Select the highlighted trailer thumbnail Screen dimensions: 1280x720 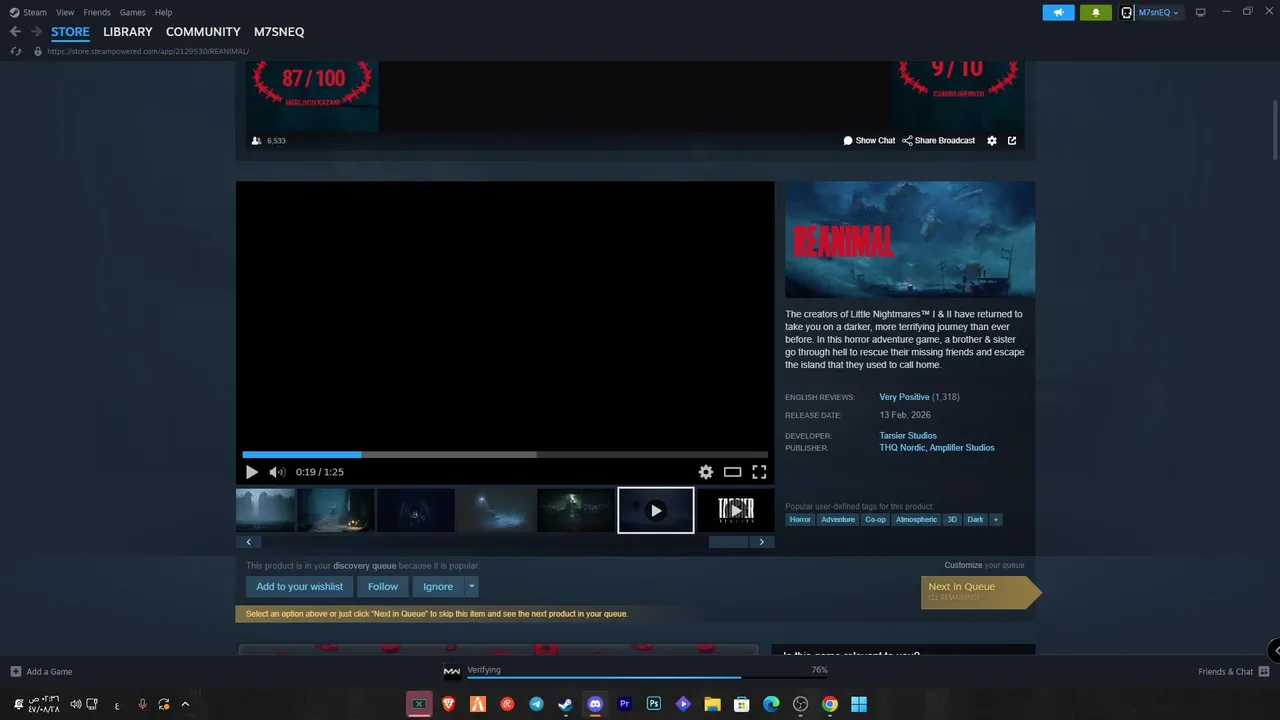(656, 510)
